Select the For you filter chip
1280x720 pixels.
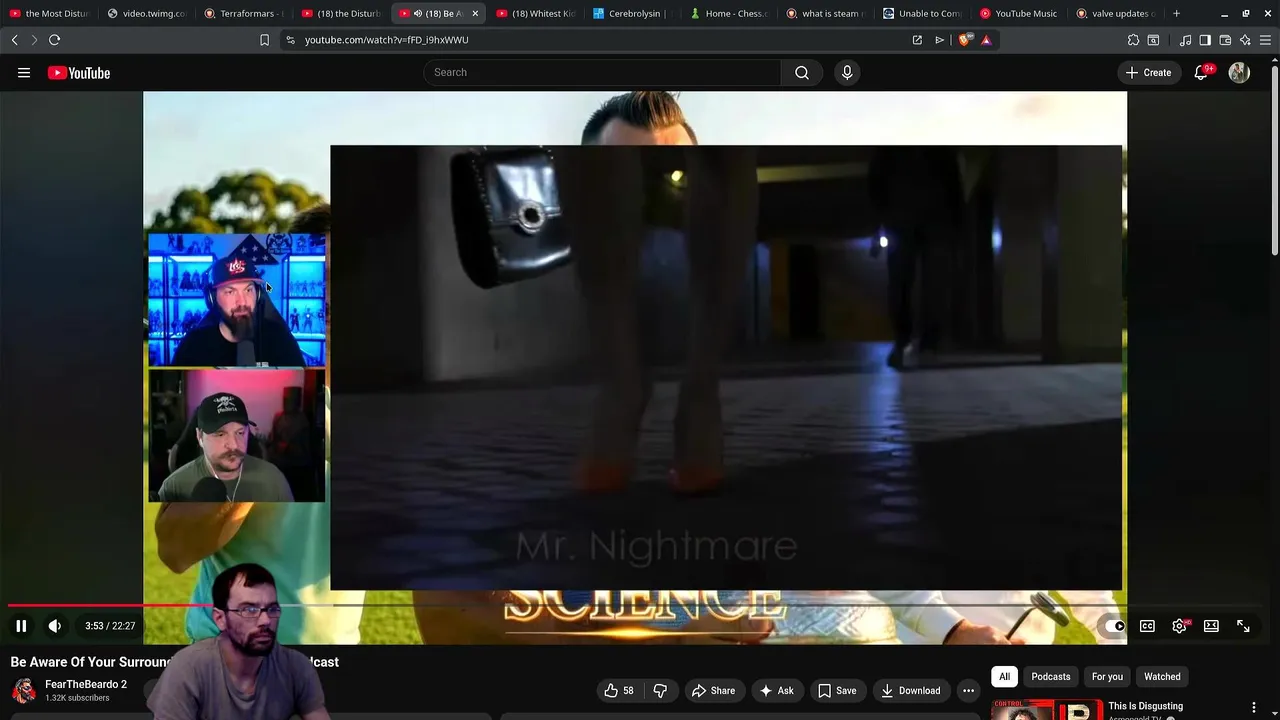tap(1107, 677)
